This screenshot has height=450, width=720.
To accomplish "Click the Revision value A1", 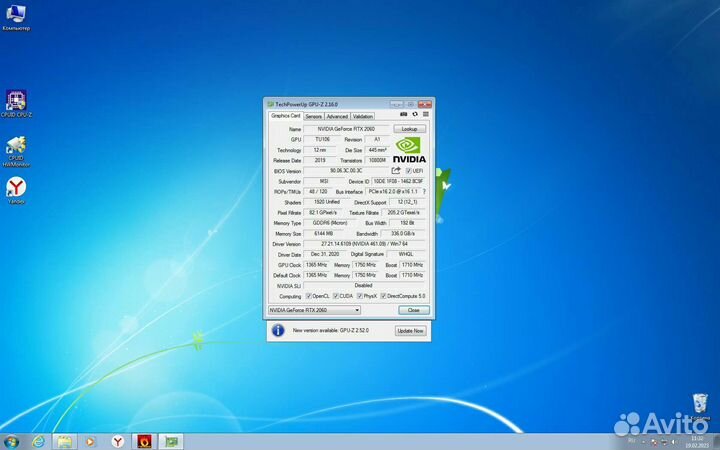I will coord(377,139).
